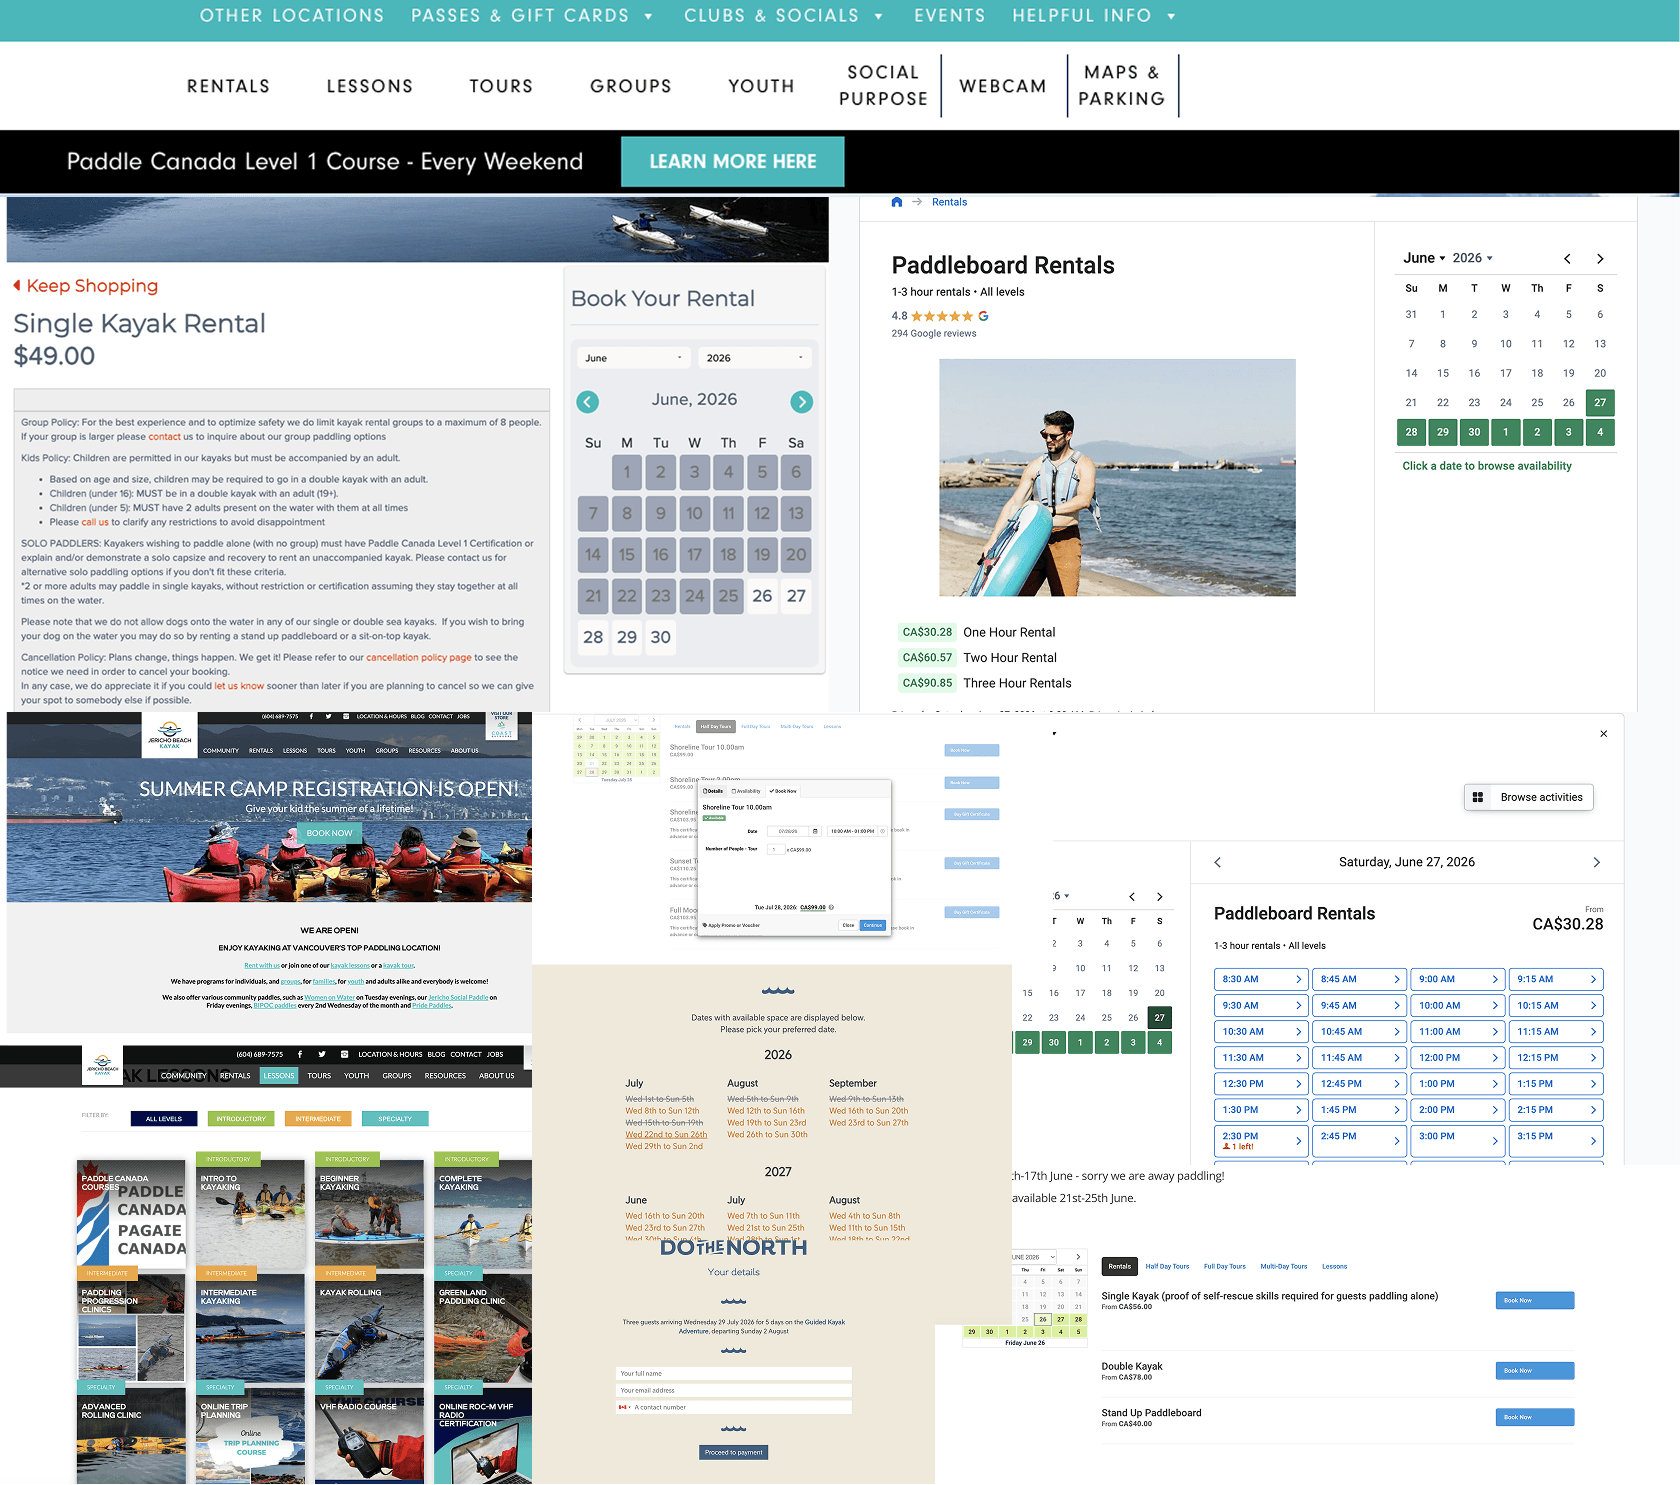Open June month dropdown in Paddleboard Rentals calendar

(x=1424, y=258)
